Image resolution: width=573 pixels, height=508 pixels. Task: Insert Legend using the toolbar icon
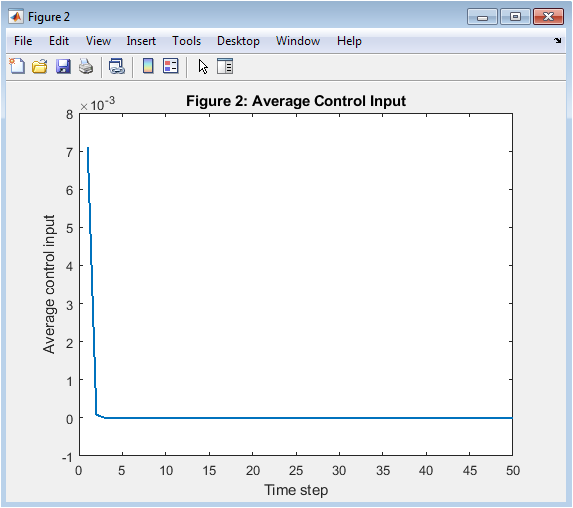171,66
